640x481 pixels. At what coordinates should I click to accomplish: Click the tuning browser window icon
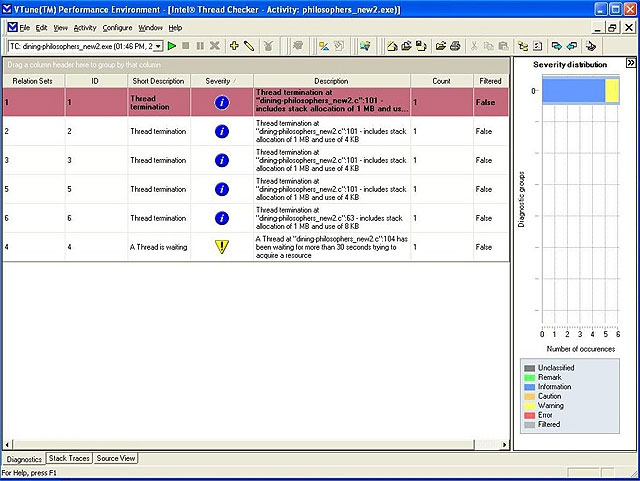[x=365, y=46]
